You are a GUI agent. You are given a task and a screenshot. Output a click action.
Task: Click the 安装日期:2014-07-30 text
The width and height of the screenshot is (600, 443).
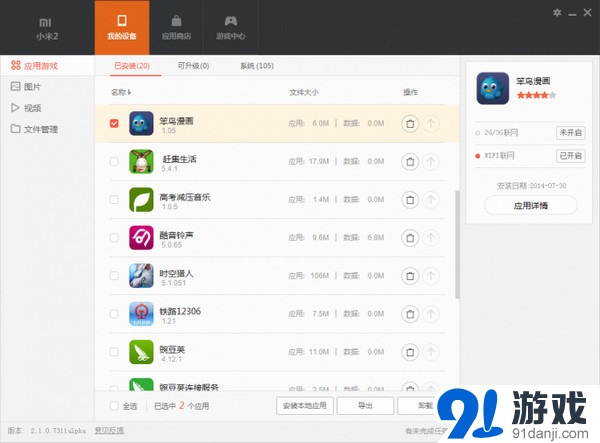pos(532,186)
